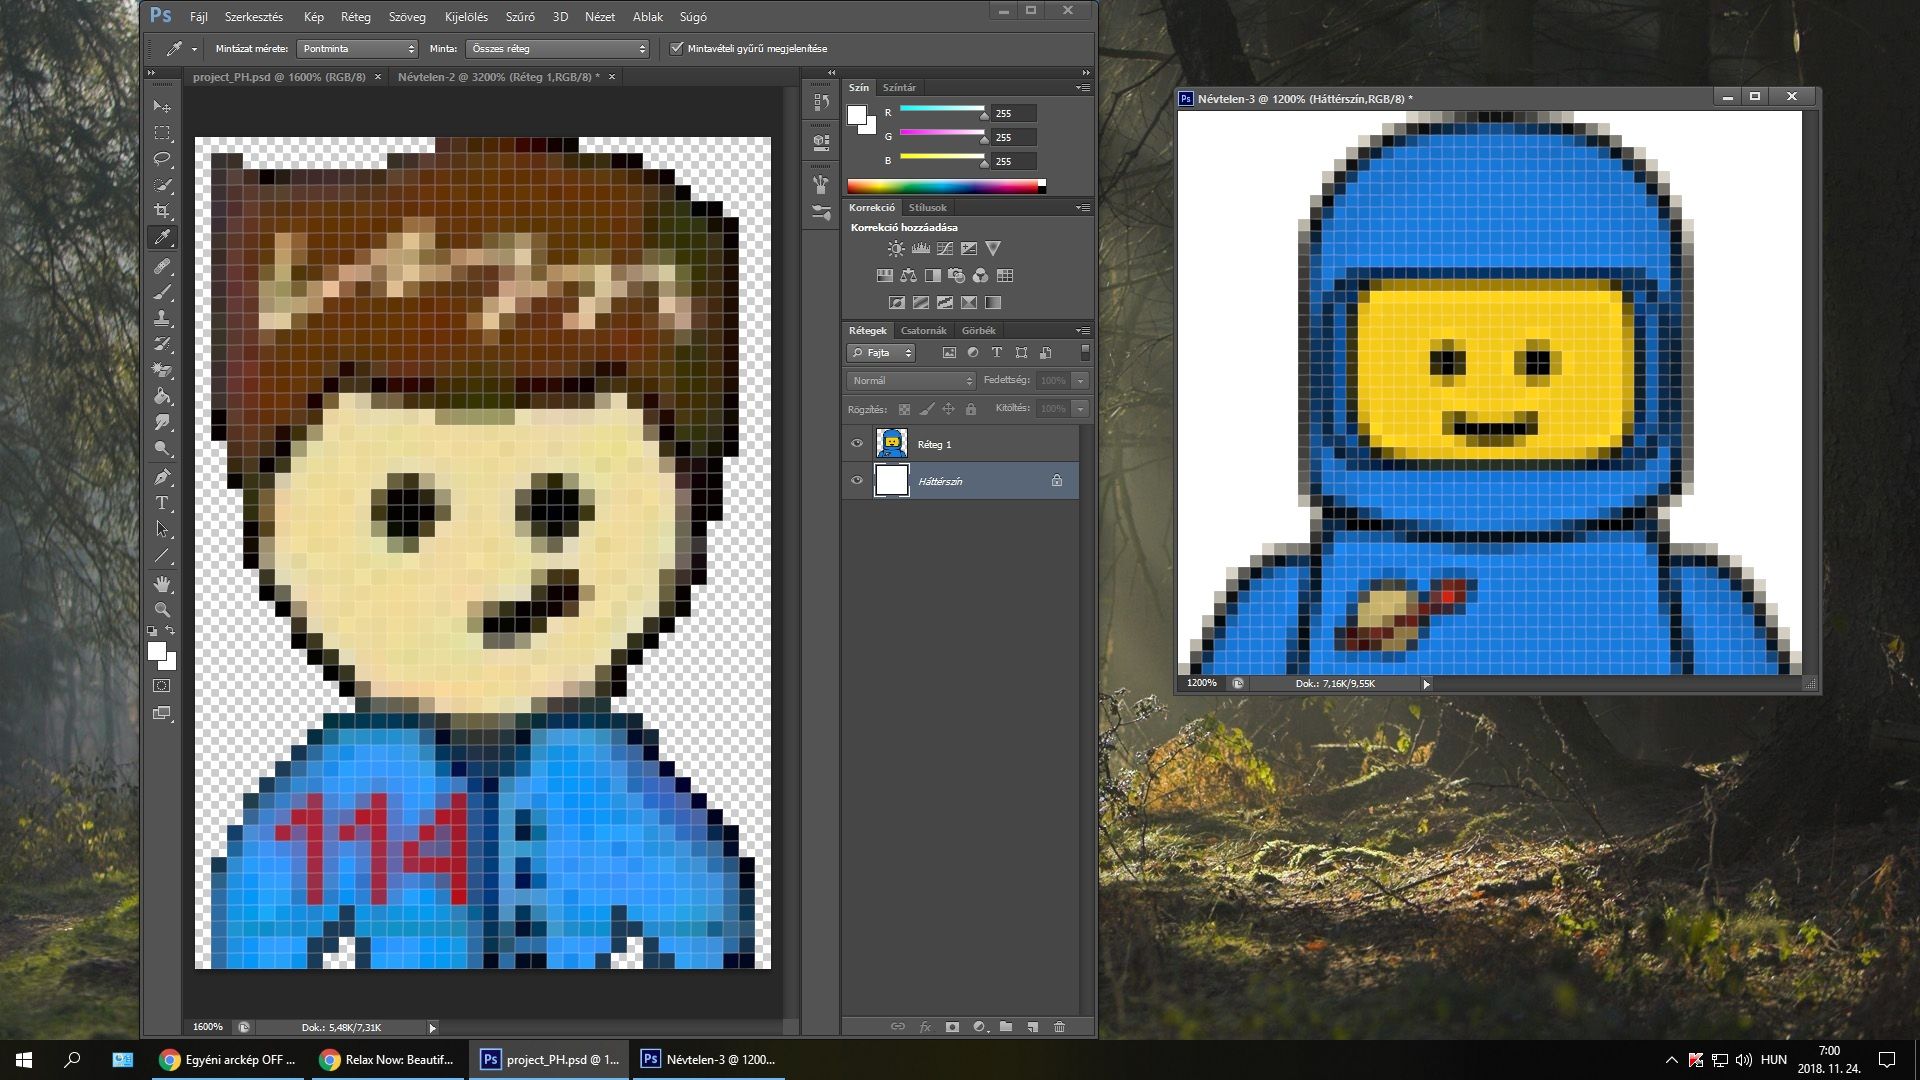
Task: Add Curves adjustment icon
Action: tap(945, 249)
